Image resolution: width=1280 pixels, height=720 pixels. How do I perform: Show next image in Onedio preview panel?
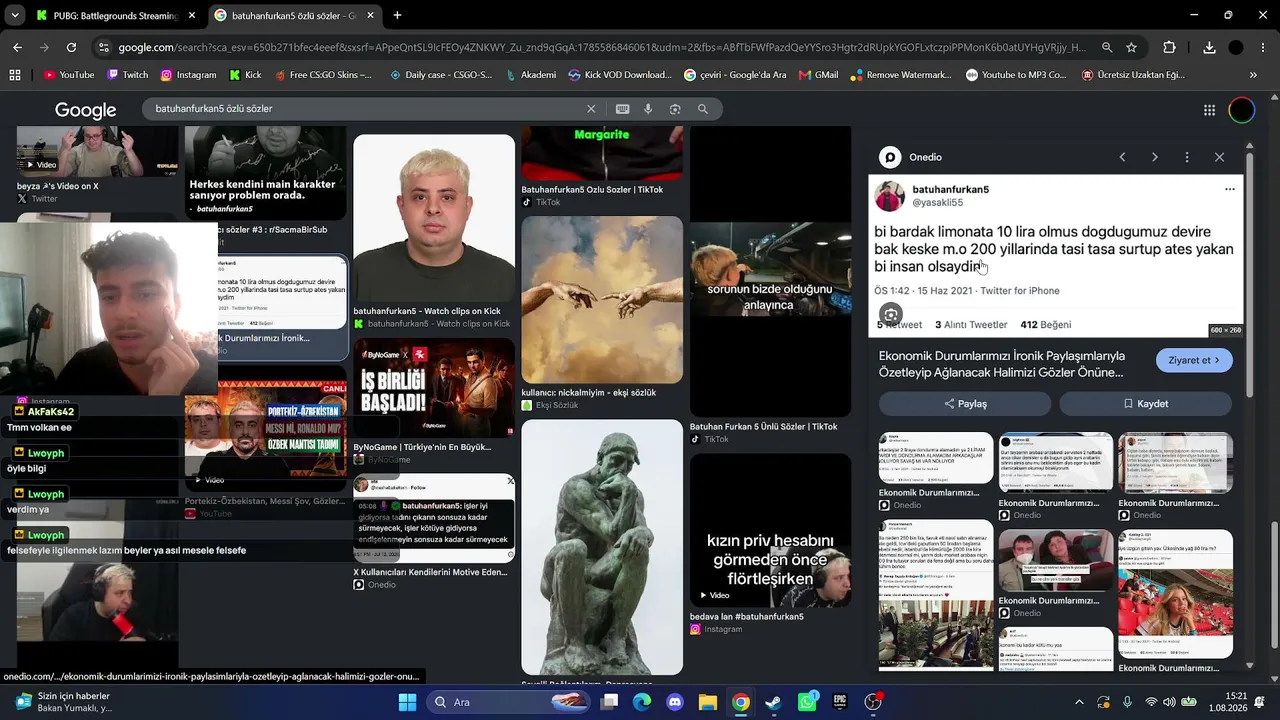pyautogui.click(x=1154, y=157)
